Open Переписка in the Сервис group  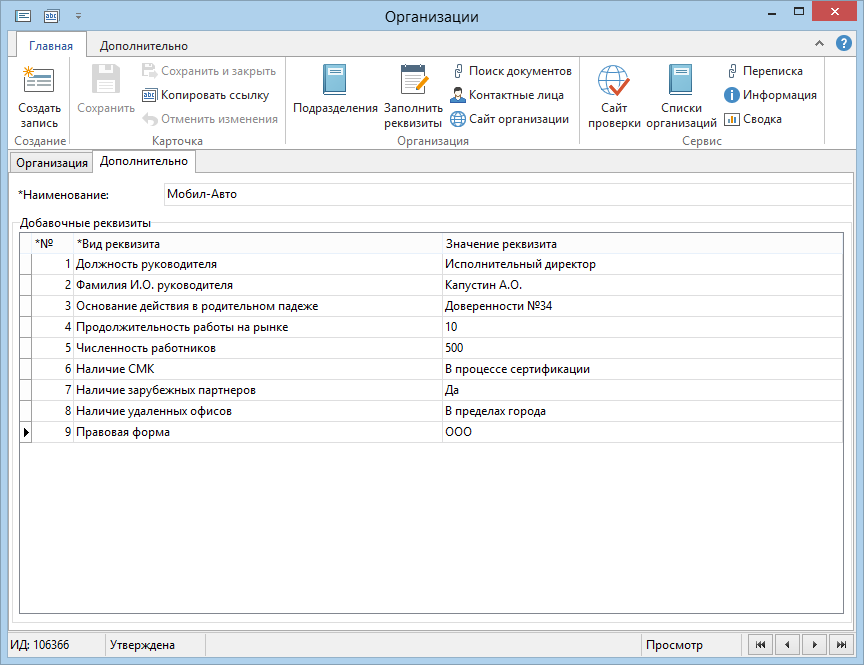tap(764, 71)
